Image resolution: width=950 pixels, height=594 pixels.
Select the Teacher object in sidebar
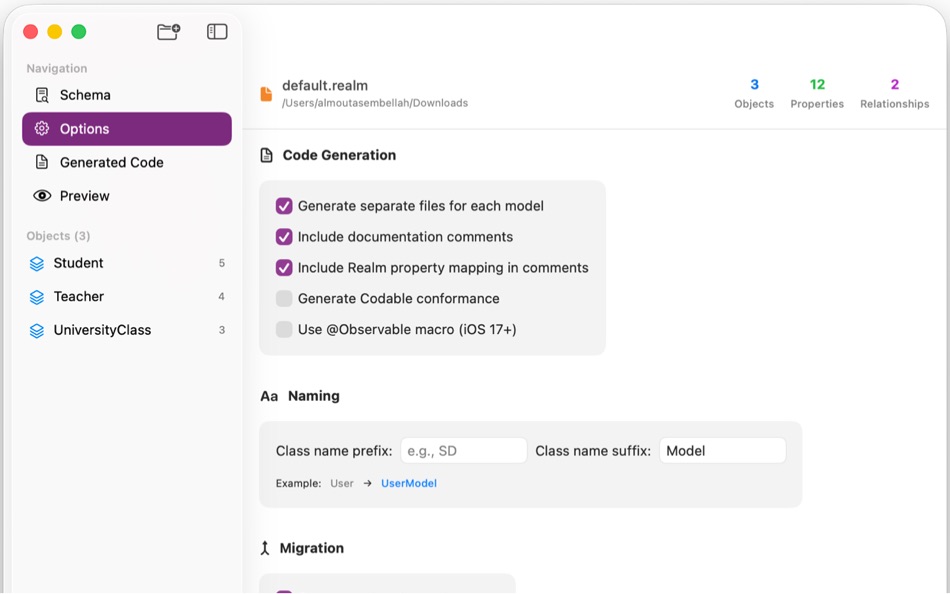[80, 296]
